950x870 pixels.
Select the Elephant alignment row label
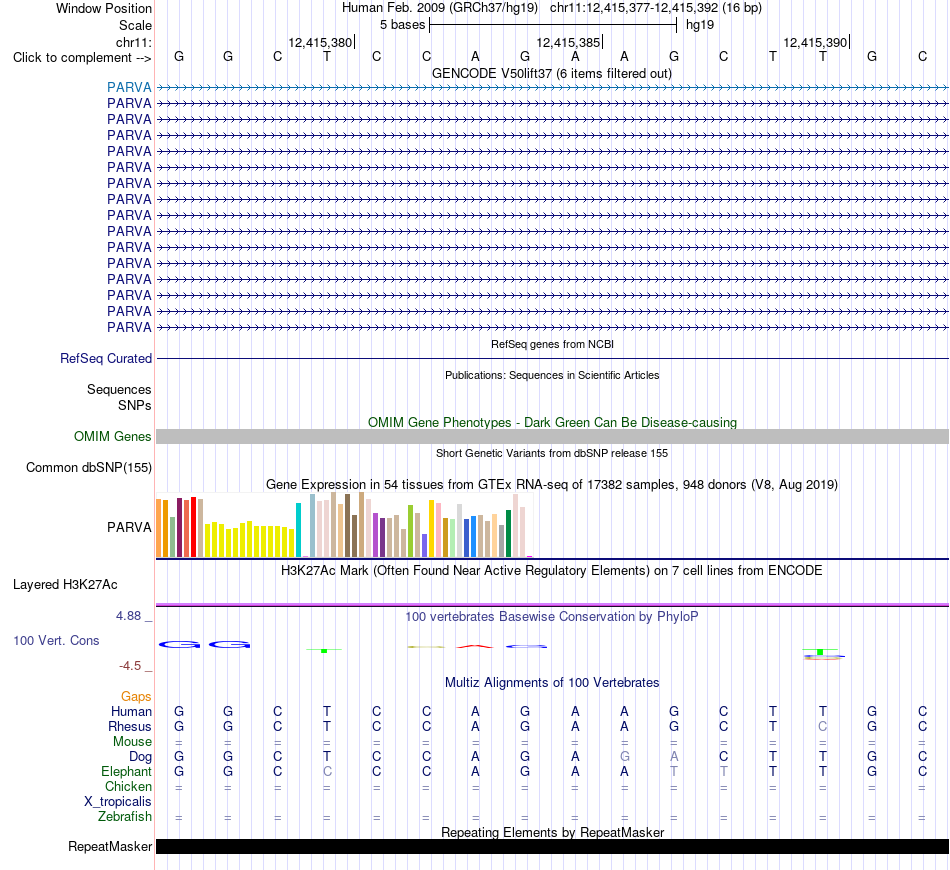pyautogui.click(x=126, y=771)
